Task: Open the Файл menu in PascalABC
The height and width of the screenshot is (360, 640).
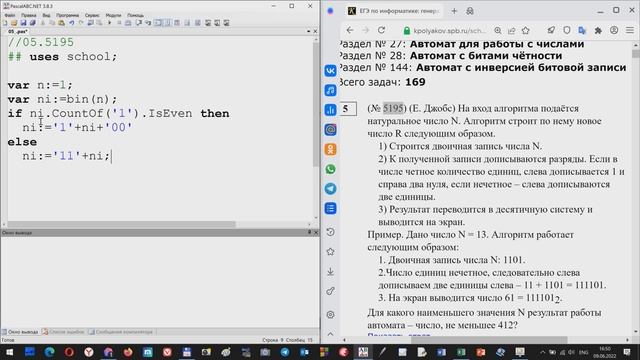Action: pyautogui.click(x=10, y=15)
